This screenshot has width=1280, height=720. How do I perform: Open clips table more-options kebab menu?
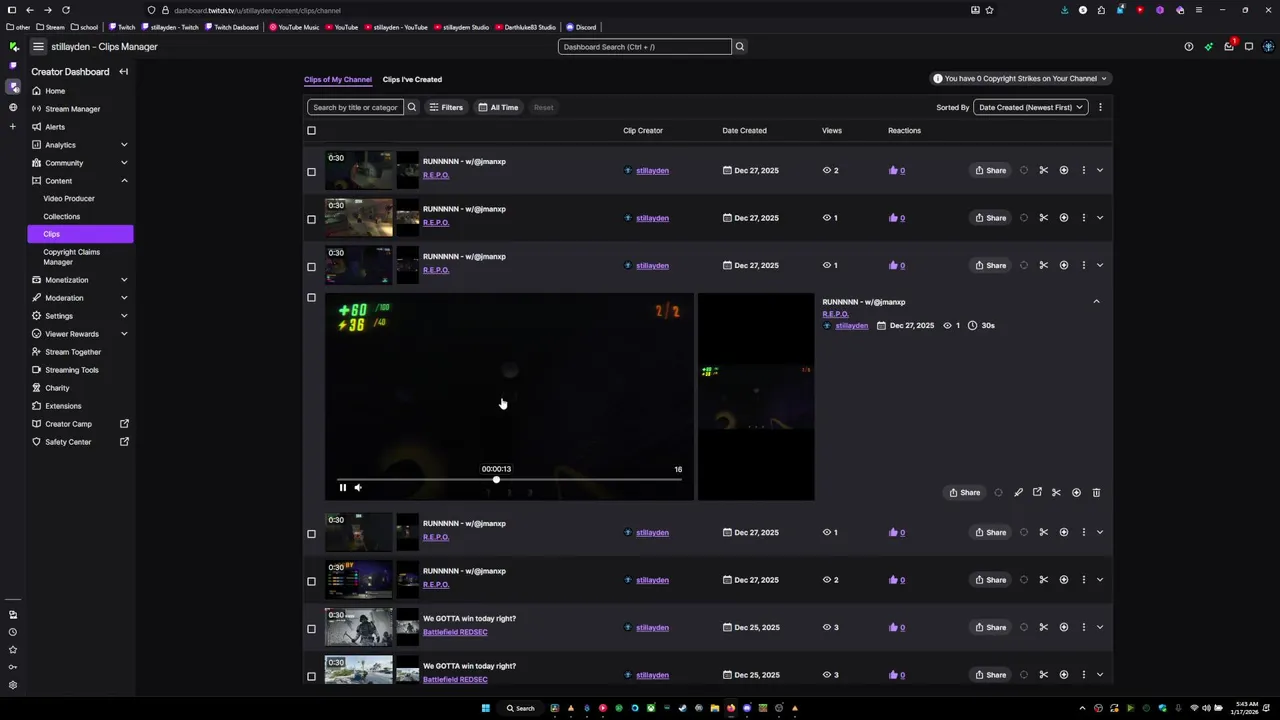coord(1100,107)
